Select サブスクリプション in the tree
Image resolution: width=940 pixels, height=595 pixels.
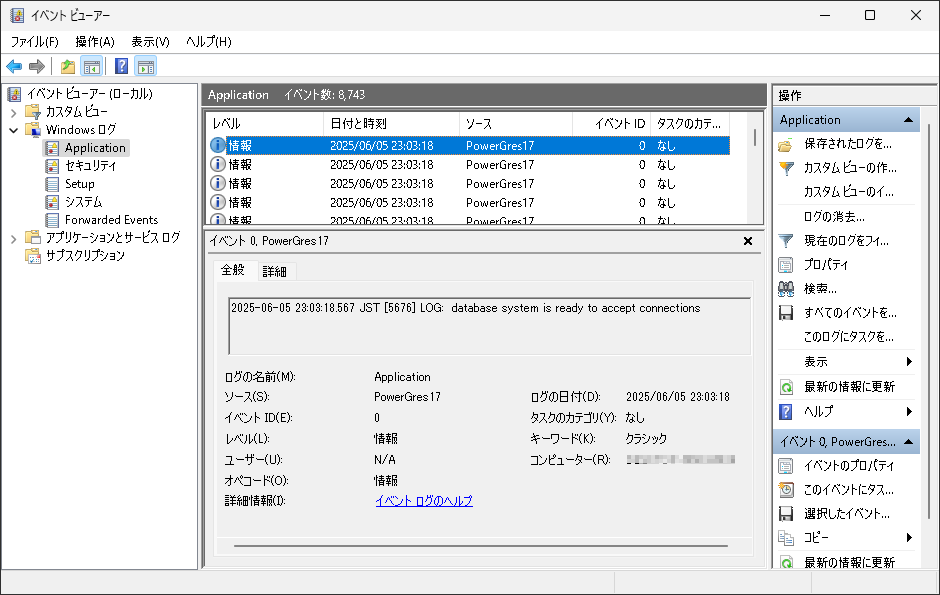click(85, 255)
